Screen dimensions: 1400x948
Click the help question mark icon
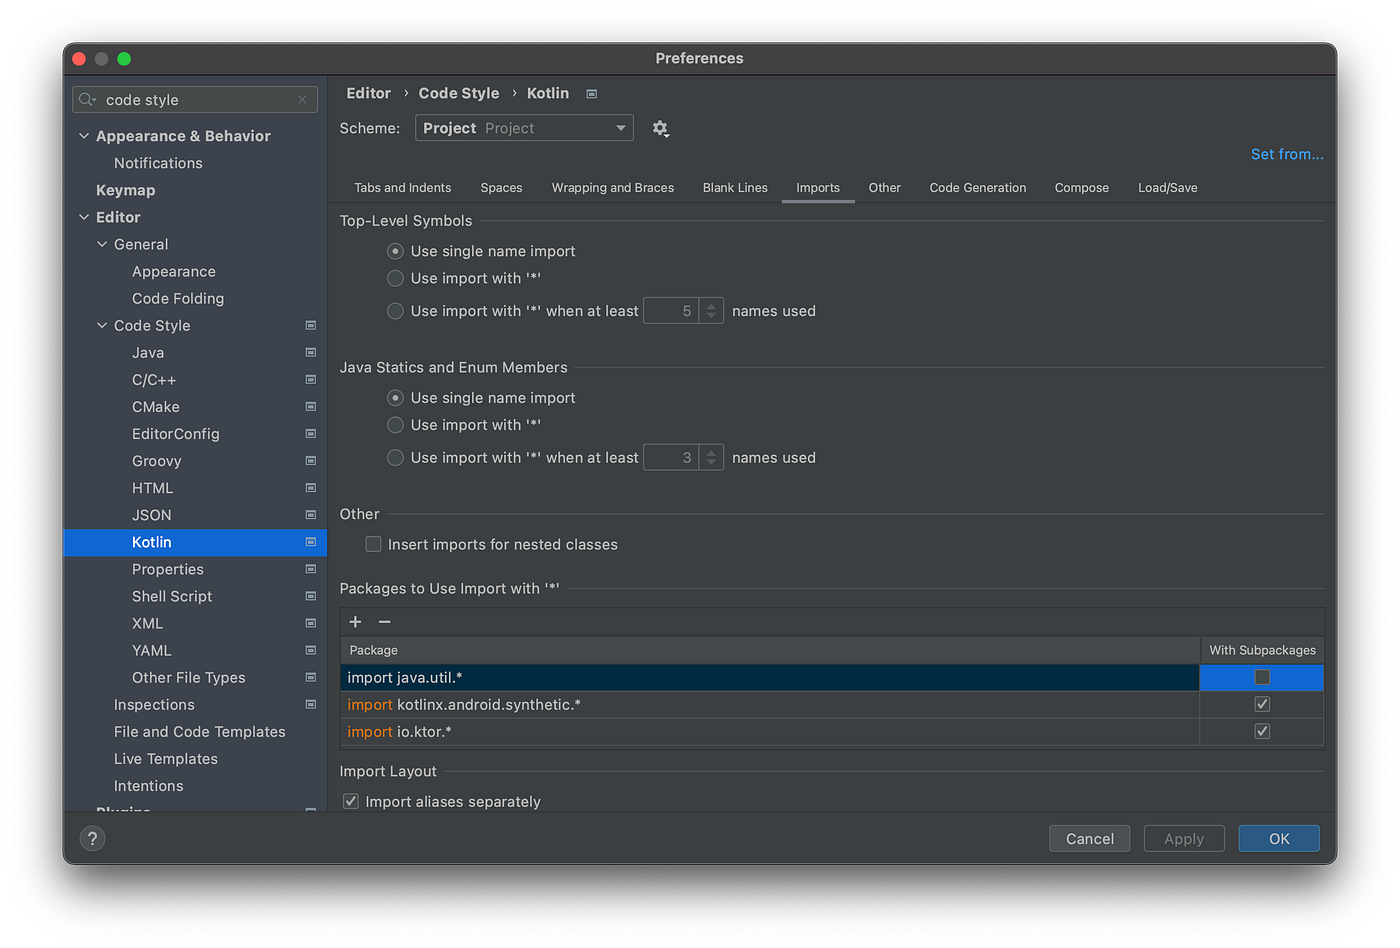(x=92, y=838)
